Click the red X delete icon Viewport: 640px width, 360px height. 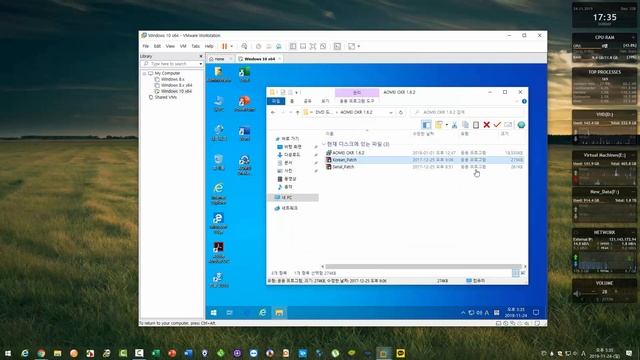pos(487,125)
